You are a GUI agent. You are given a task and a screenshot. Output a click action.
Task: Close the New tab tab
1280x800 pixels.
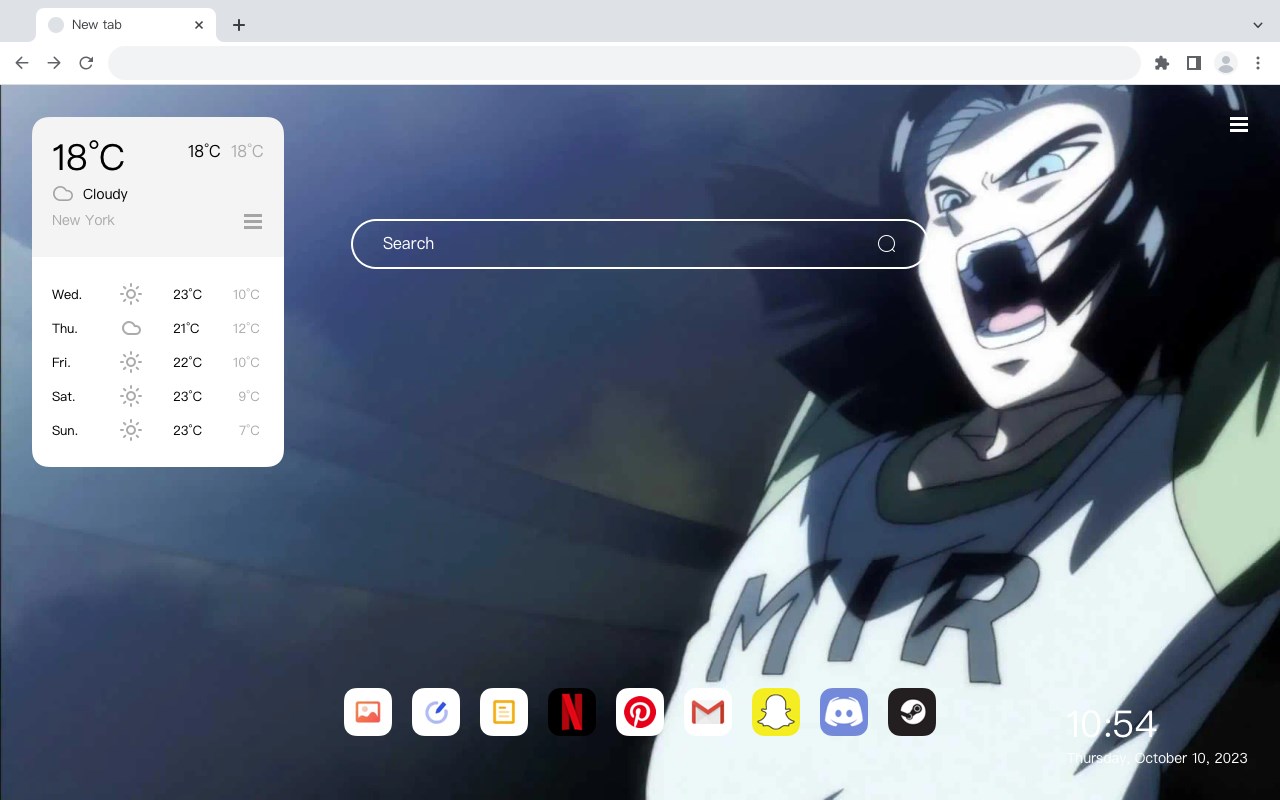199,25
